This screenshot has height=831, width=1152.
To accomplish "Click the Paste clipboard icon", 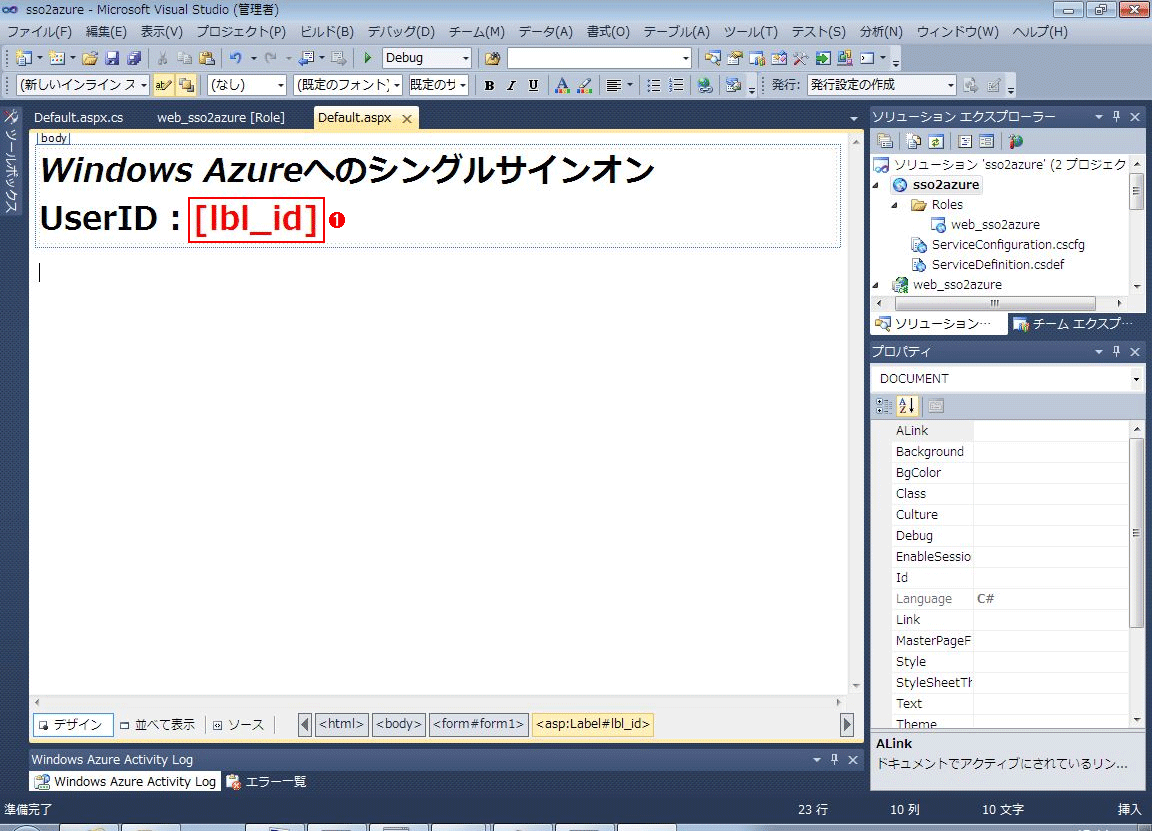I will (x=207, y=58).
